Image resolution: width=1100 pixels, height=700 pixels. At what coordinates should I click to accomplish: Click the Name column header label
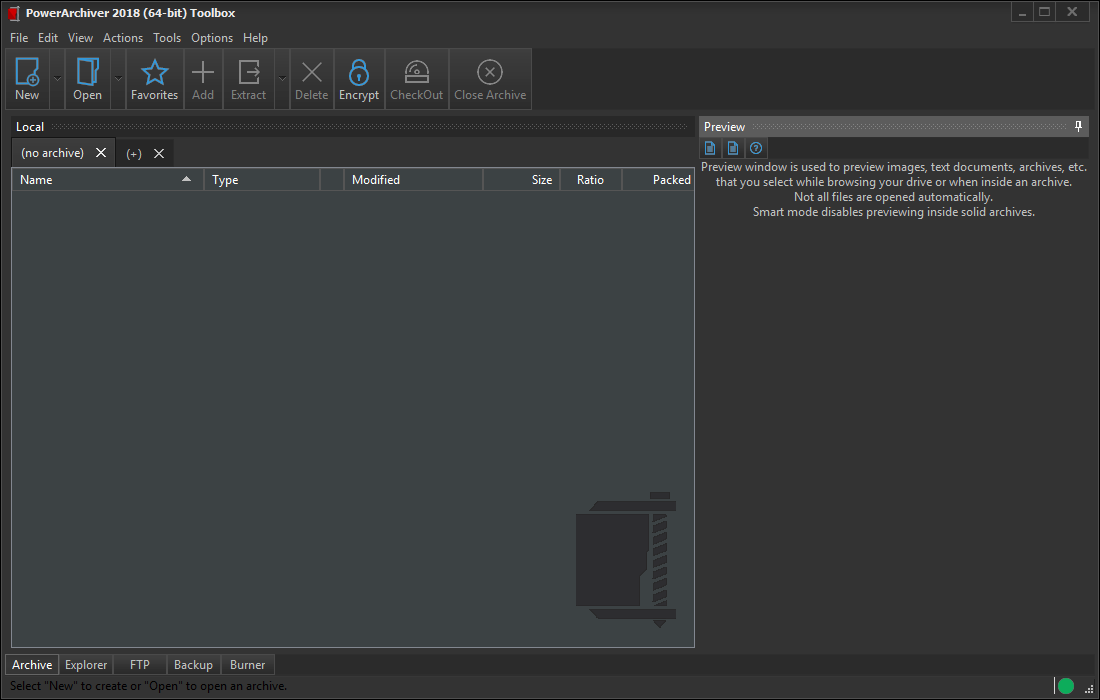(x=36, y=180)
